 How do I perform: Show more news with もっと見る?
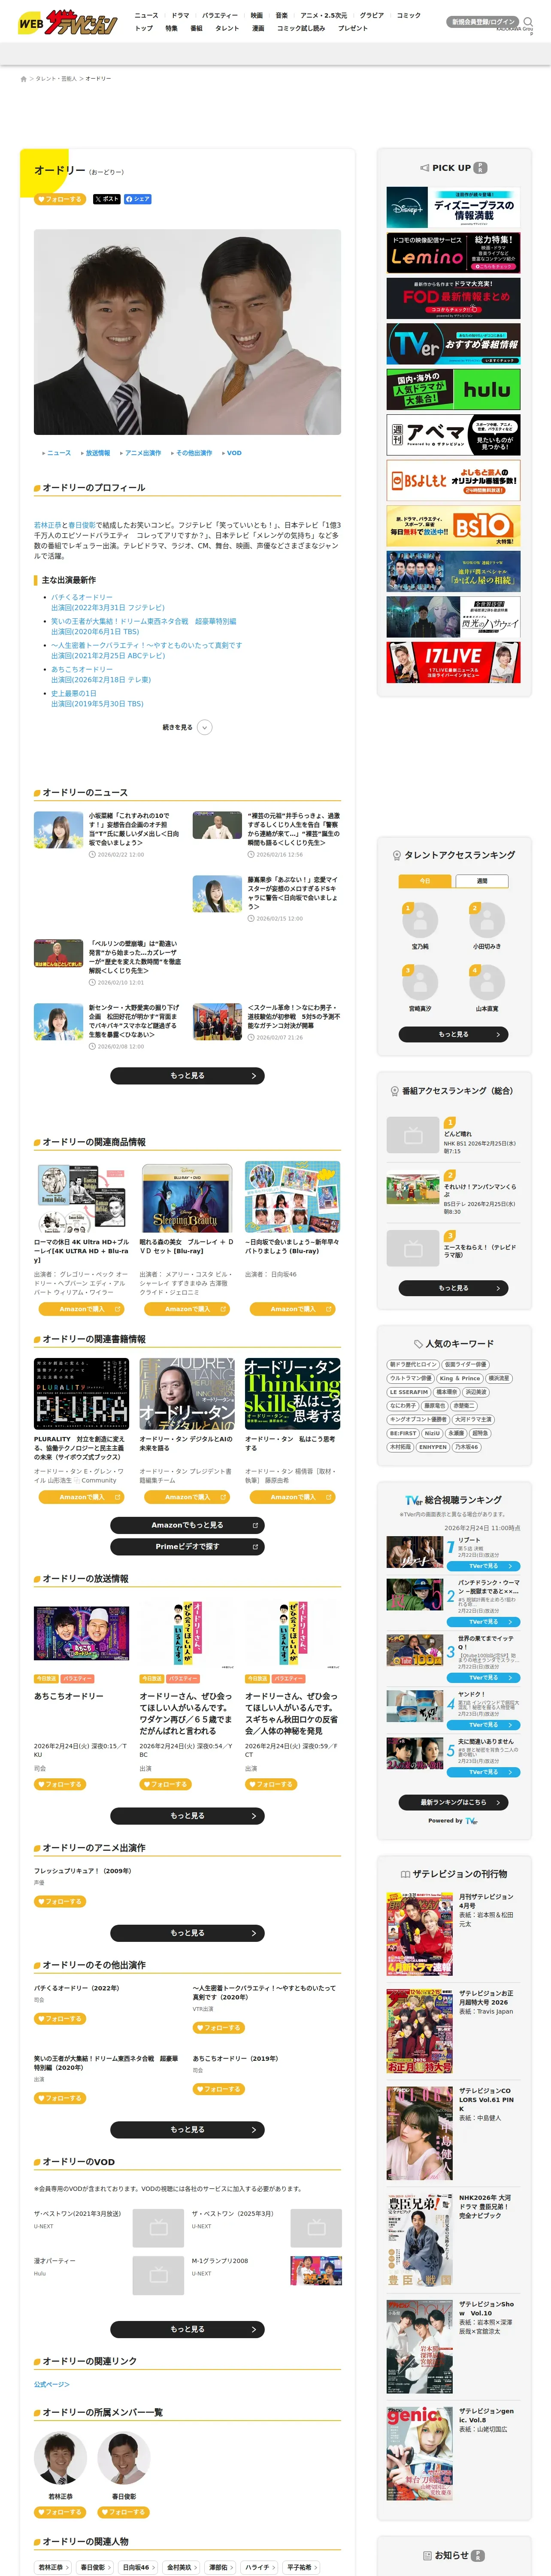tap(187, 1075)
